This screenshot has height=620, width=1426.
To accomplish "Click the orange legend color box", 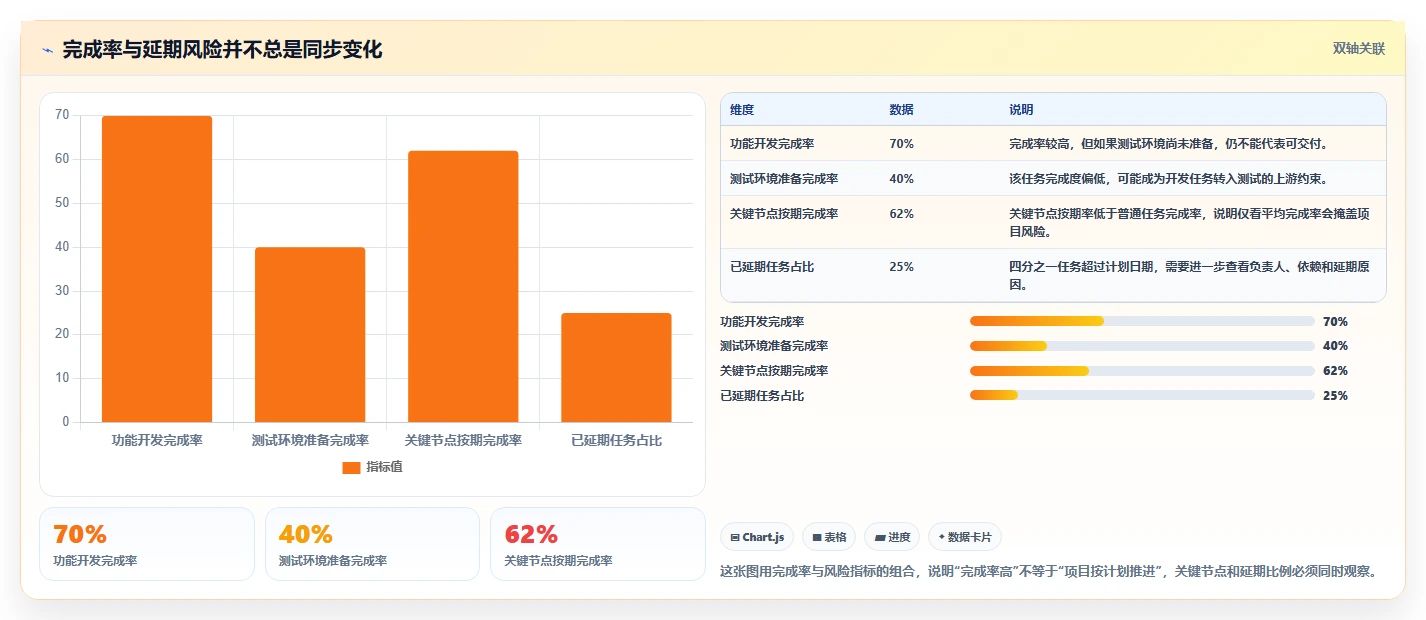I will coord(351,467).
